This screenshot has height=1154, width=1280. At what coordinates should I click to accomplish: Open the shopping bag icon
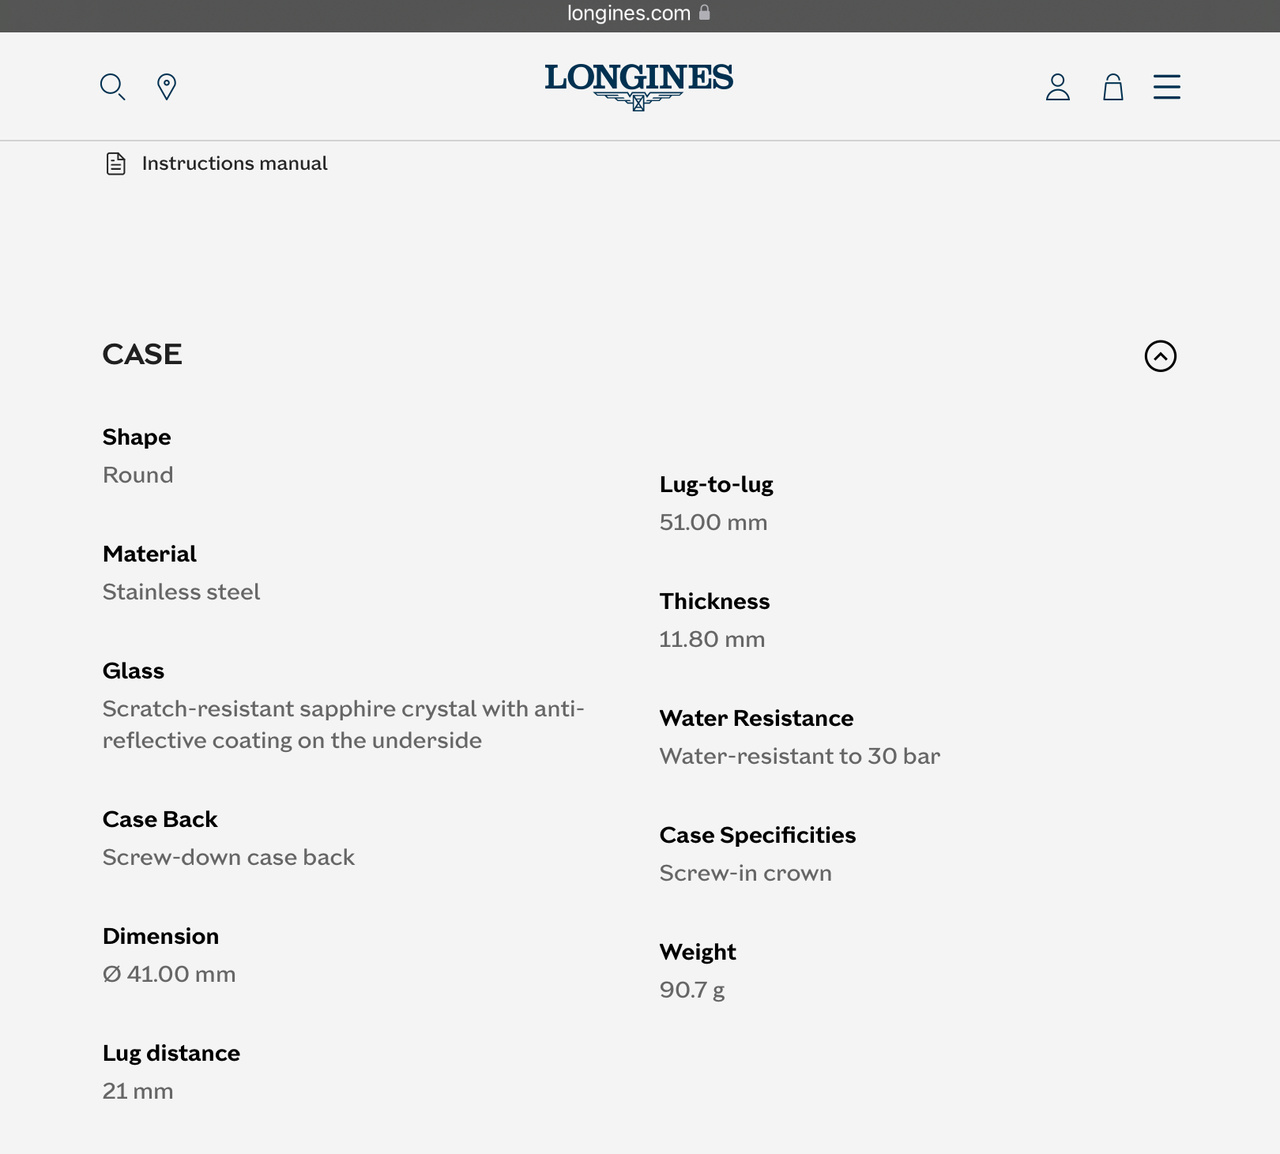(1113, 87)
